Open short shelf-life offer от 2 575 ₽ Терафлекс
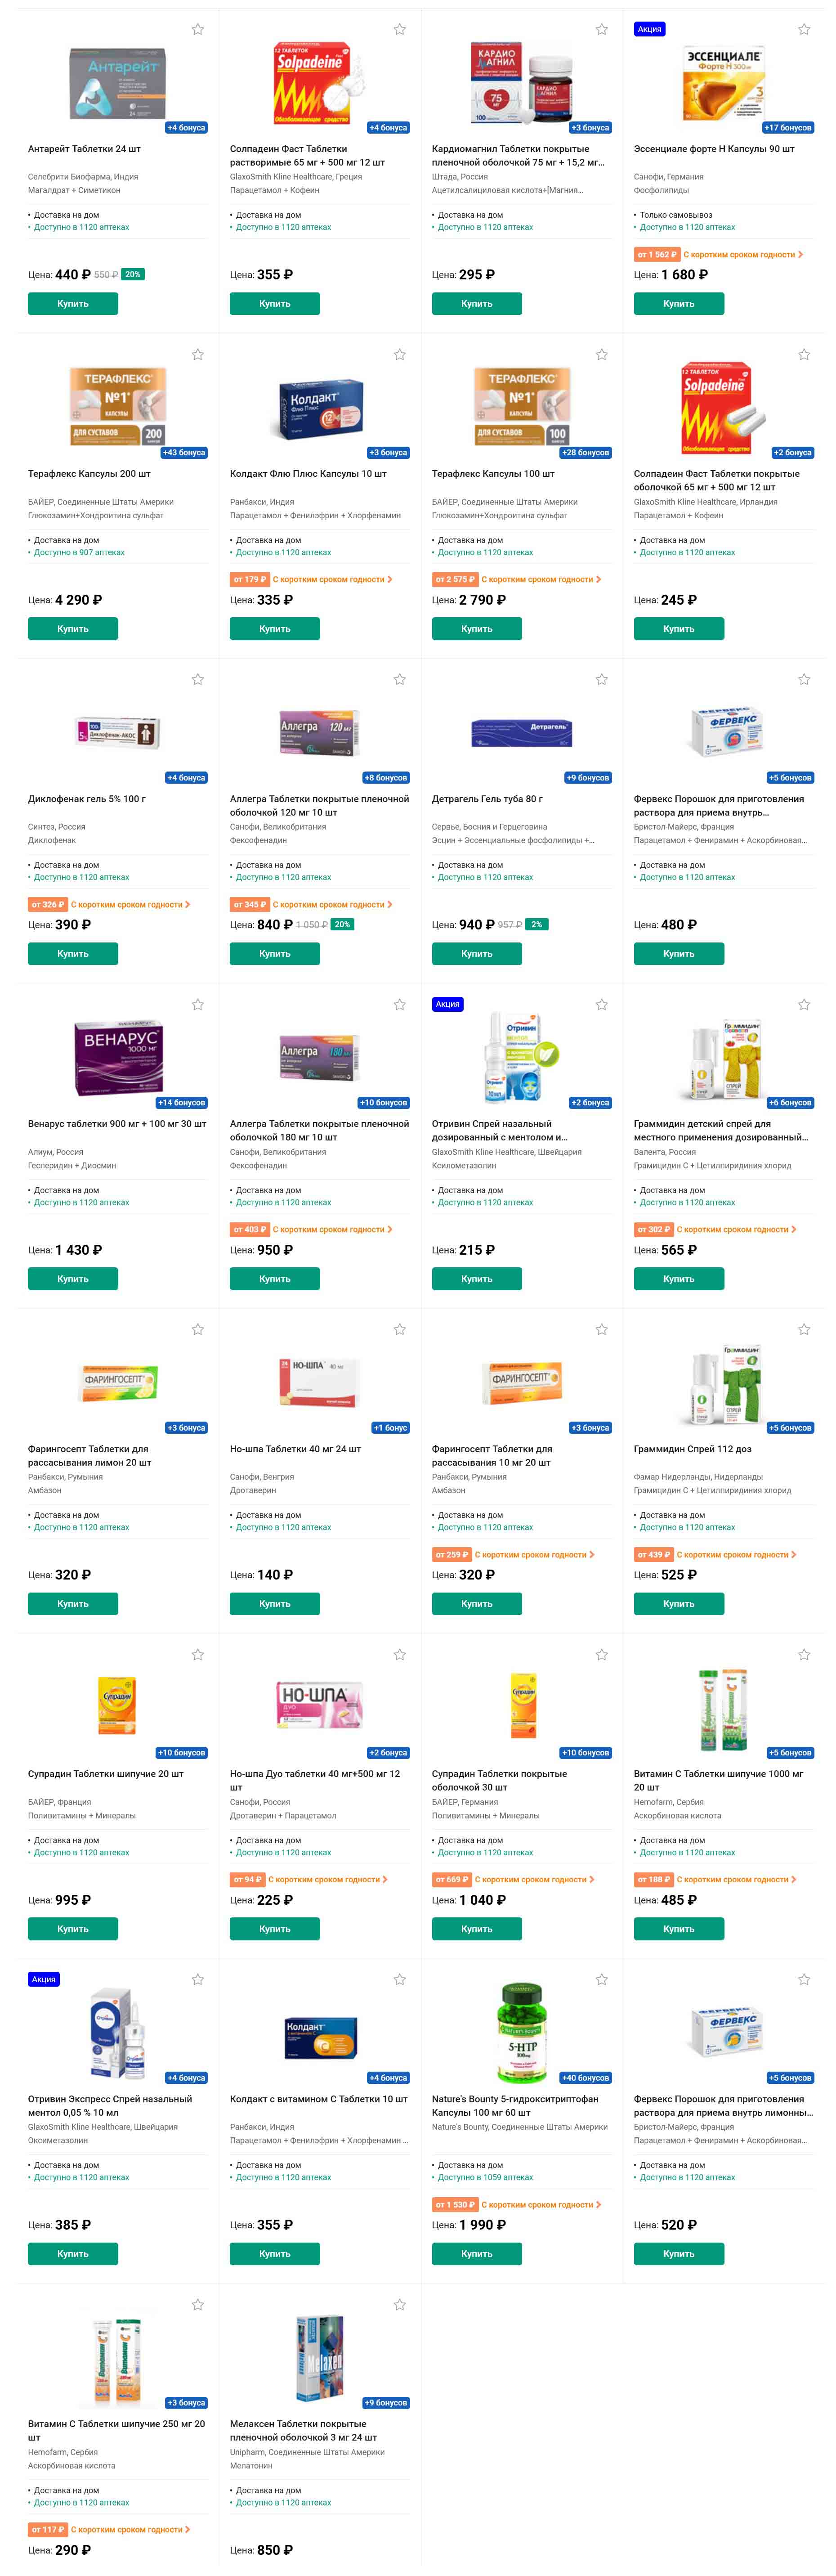The image size is (836, 2576). tap(516, 579)
